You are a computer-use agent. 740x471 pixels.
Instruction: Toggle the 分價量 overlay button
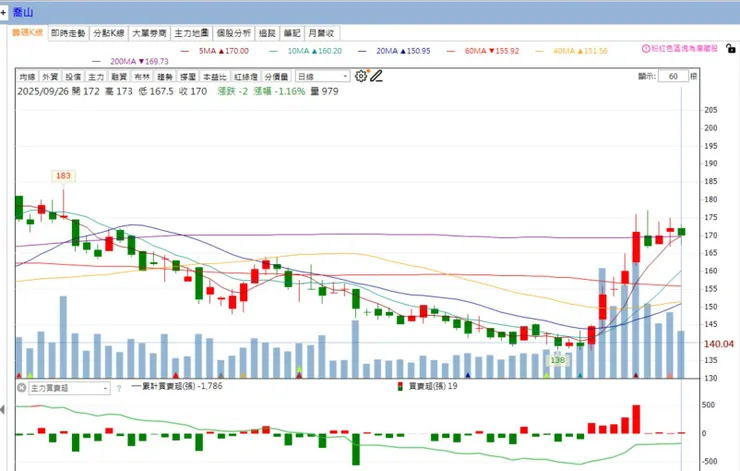pos(277,76)
